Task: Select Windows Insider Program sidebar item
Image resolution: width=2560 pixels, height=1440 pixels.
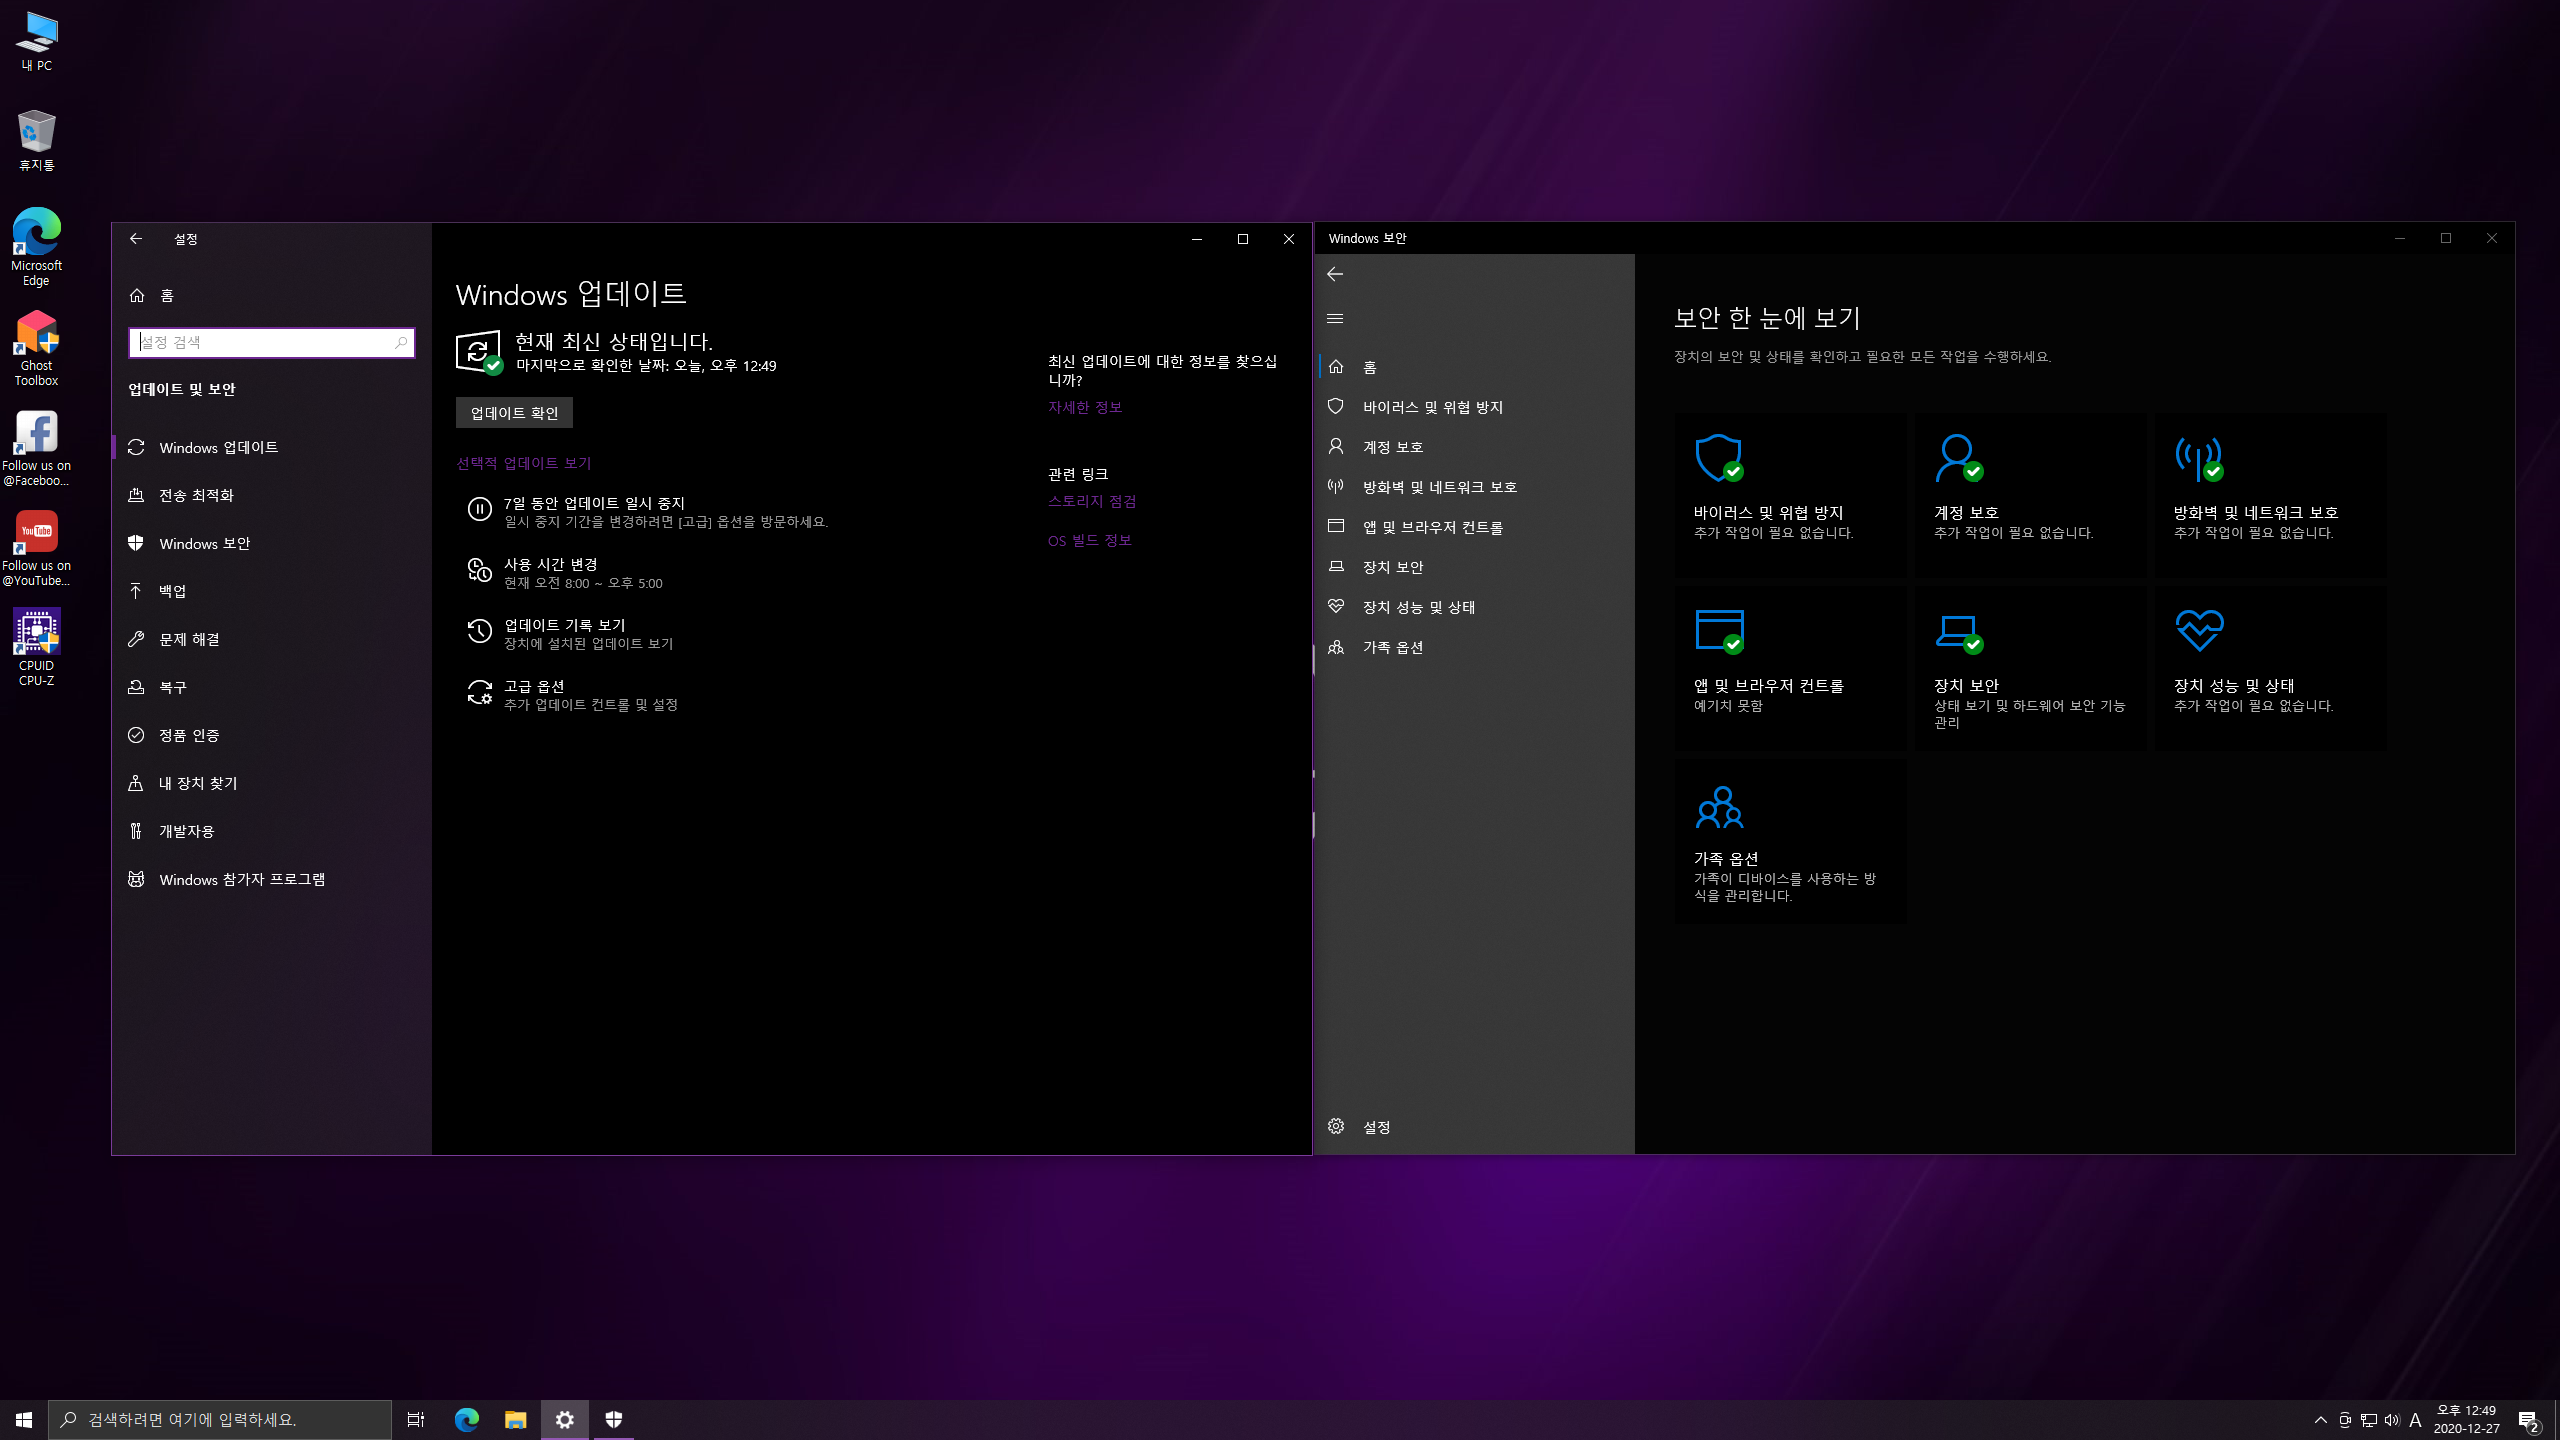Action: point(242,879)
